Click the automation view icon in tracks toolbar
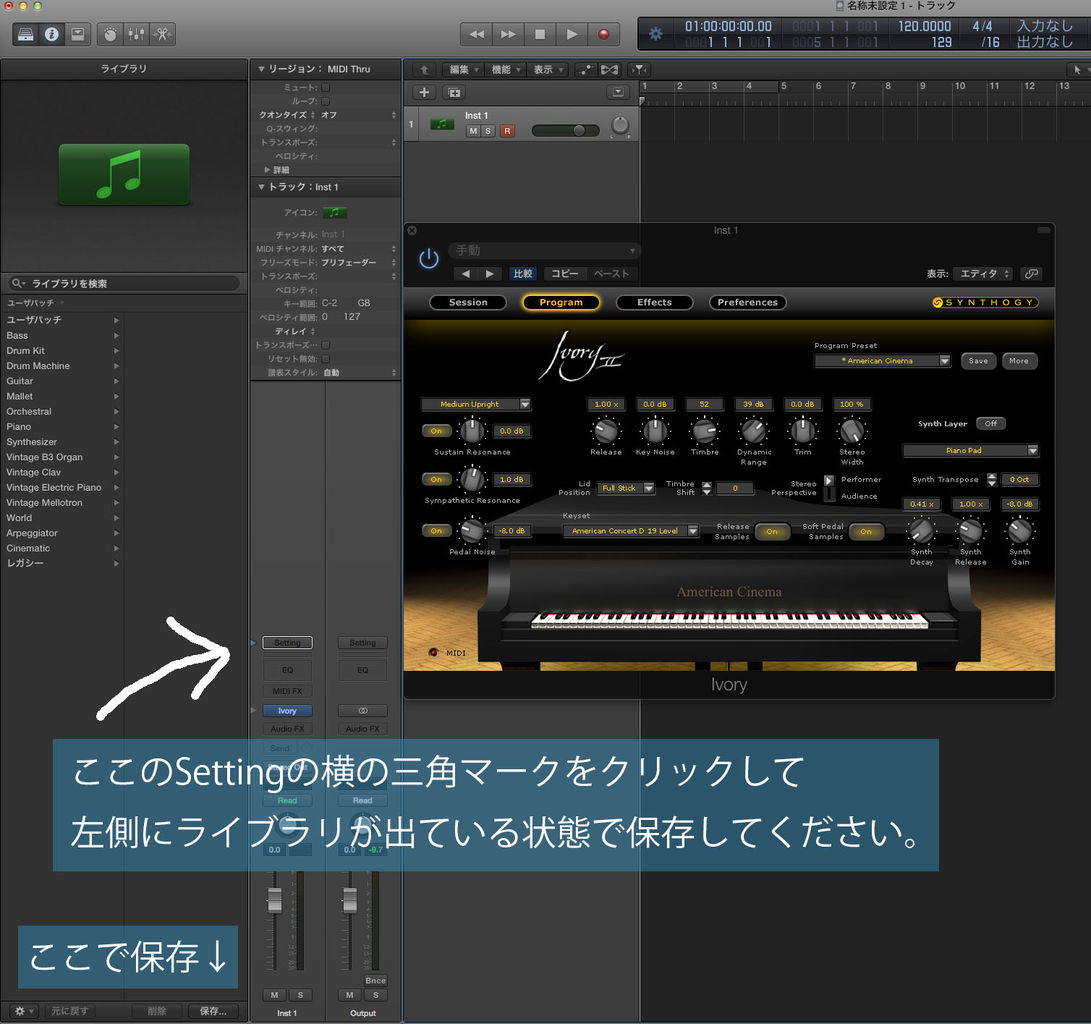This screenshot has width=1091, height=1024. 586,70
